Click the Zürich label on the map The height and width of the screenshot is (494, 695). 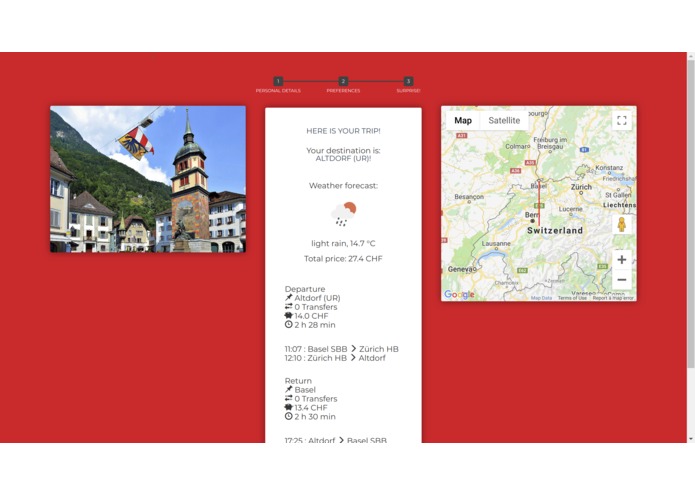click(x=581, y=187)
